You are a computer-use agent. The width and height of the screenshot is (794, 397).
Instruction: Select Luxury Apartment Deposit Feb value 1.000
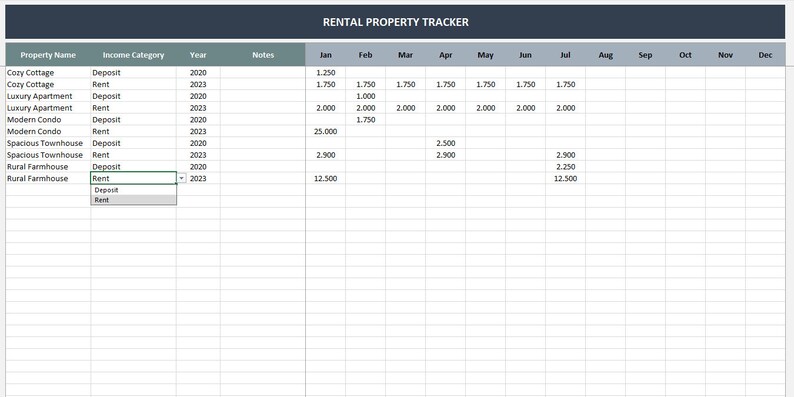[x=366, y=96]
